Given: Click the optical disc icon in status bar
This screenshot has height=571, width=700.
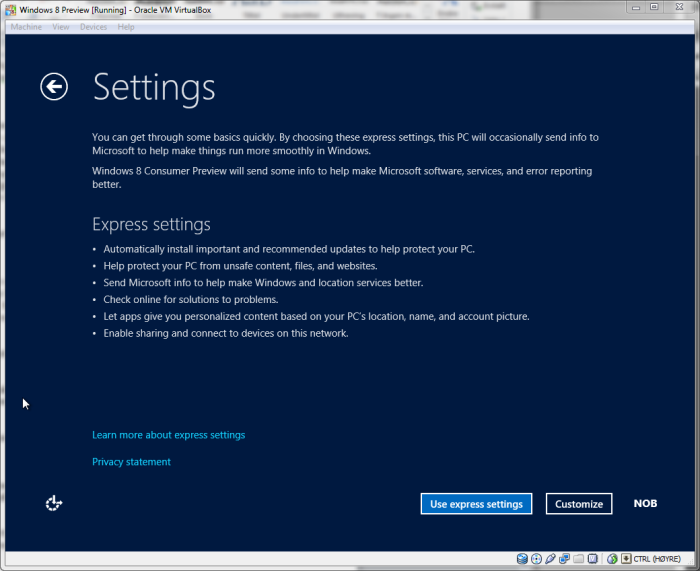Looking at the screenshot, I should click(536, 558).
